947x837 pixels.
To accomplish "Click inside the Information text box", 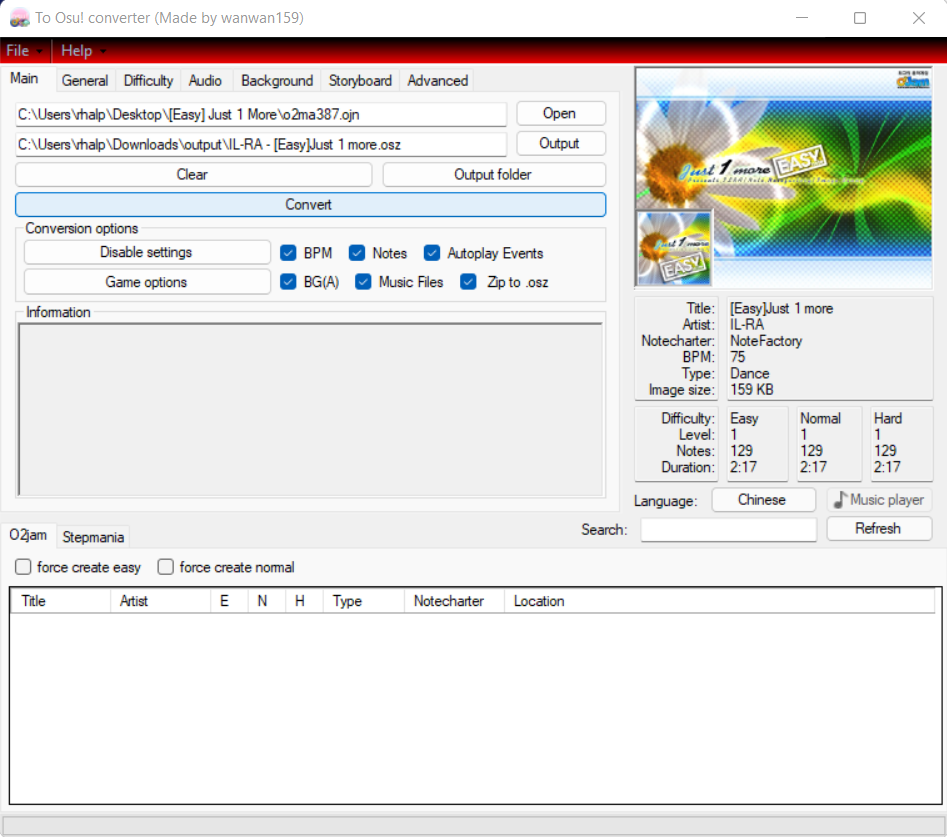I will 310,409.
